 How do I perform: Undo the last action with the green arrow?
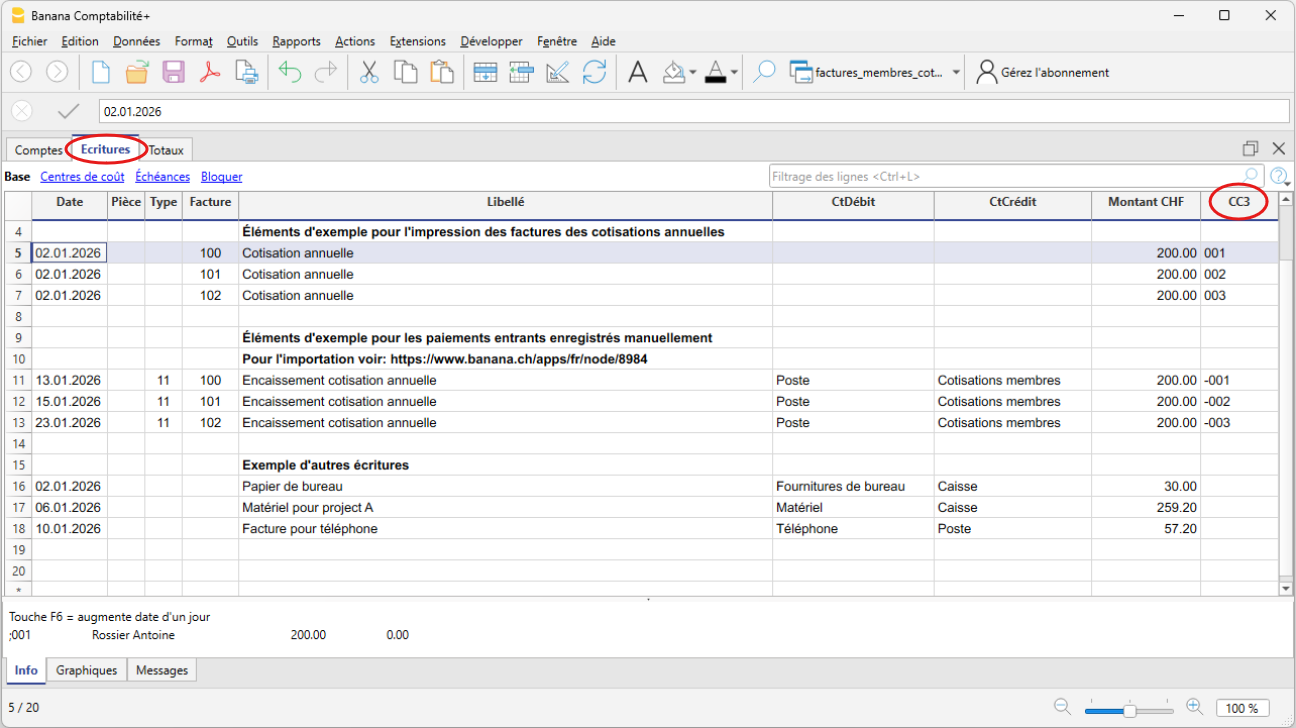pos(290,72)
